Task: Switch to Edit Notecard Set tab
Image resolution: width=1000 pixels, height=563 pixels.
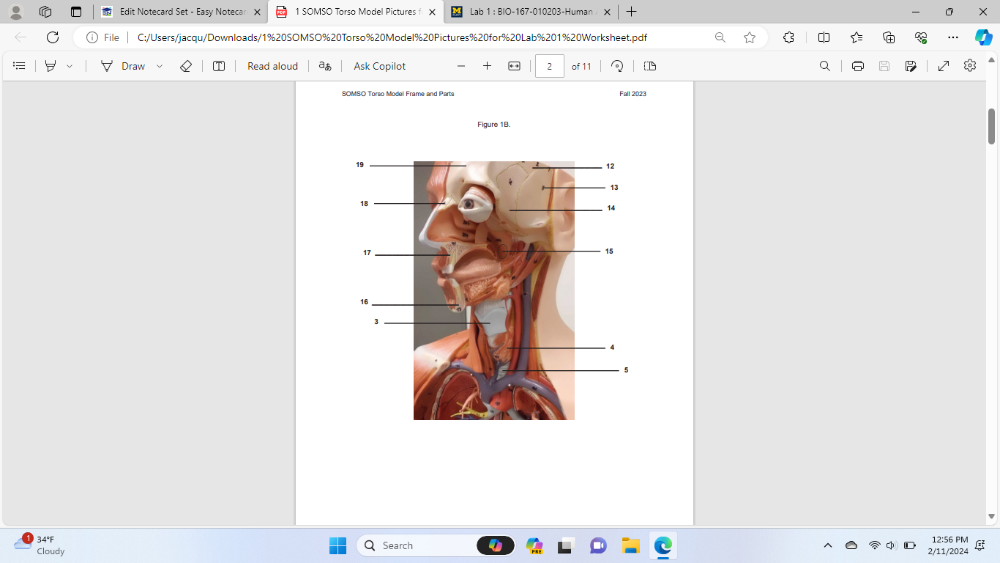Action: point(176,12)
